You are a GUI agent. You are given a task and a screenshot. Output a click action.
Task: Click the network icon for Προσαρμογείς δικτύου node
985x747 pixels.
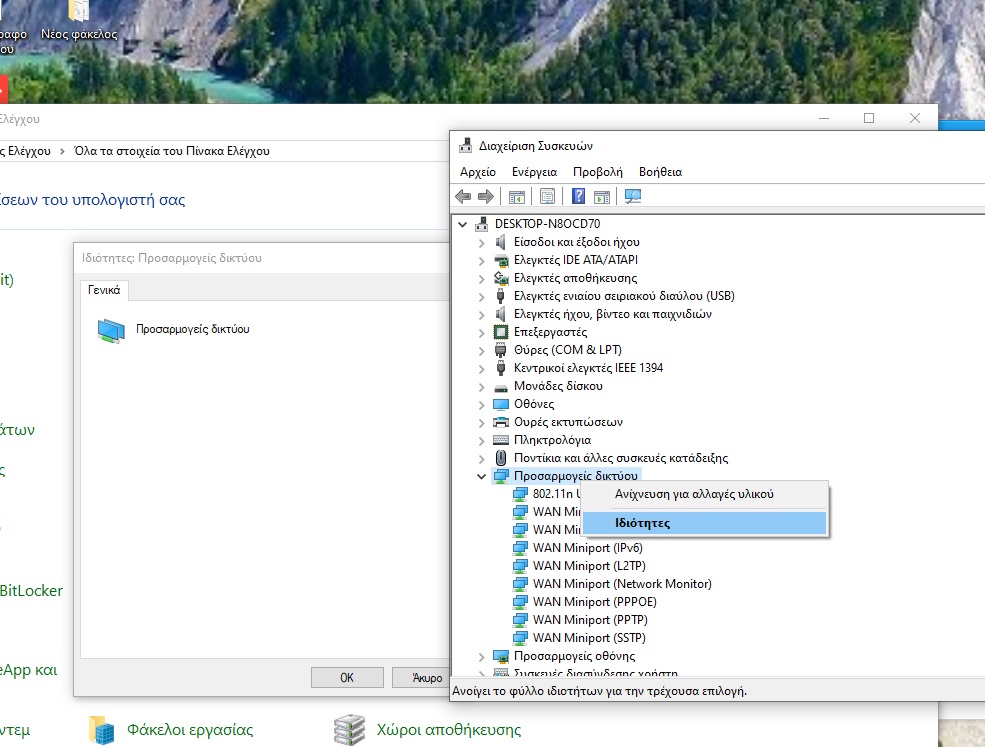(501, 476)
